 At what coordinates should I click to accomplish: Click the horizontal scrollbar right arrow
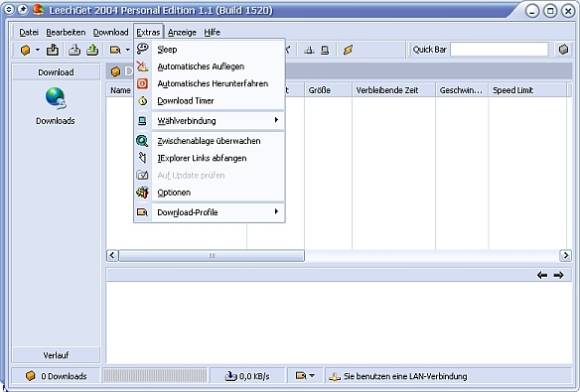coord(566,256)
